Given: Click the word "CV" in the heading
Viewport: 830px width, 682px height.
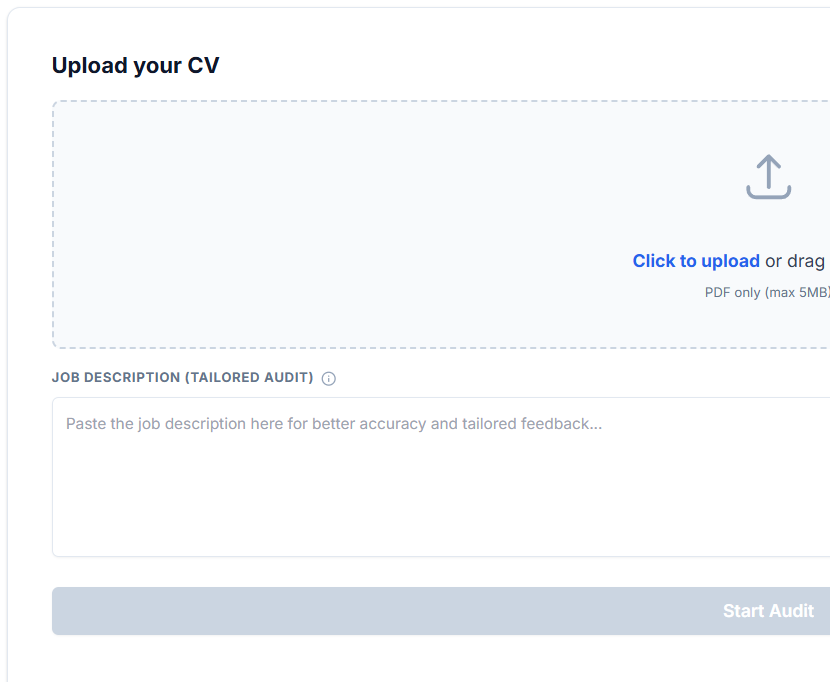Looking at the screenshot, I should coord(203,66).
